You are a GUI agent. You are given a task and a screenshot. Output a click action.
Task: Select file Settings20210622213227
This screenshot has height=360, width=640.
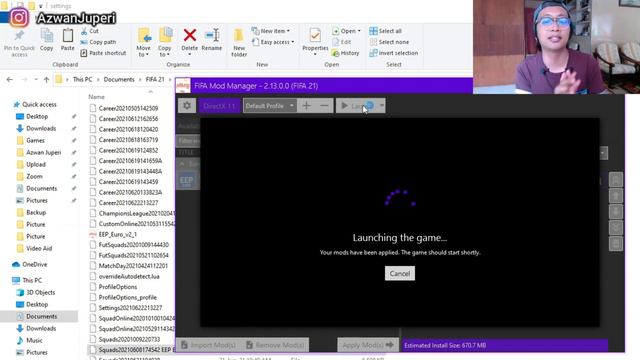(x=130, y=308)
